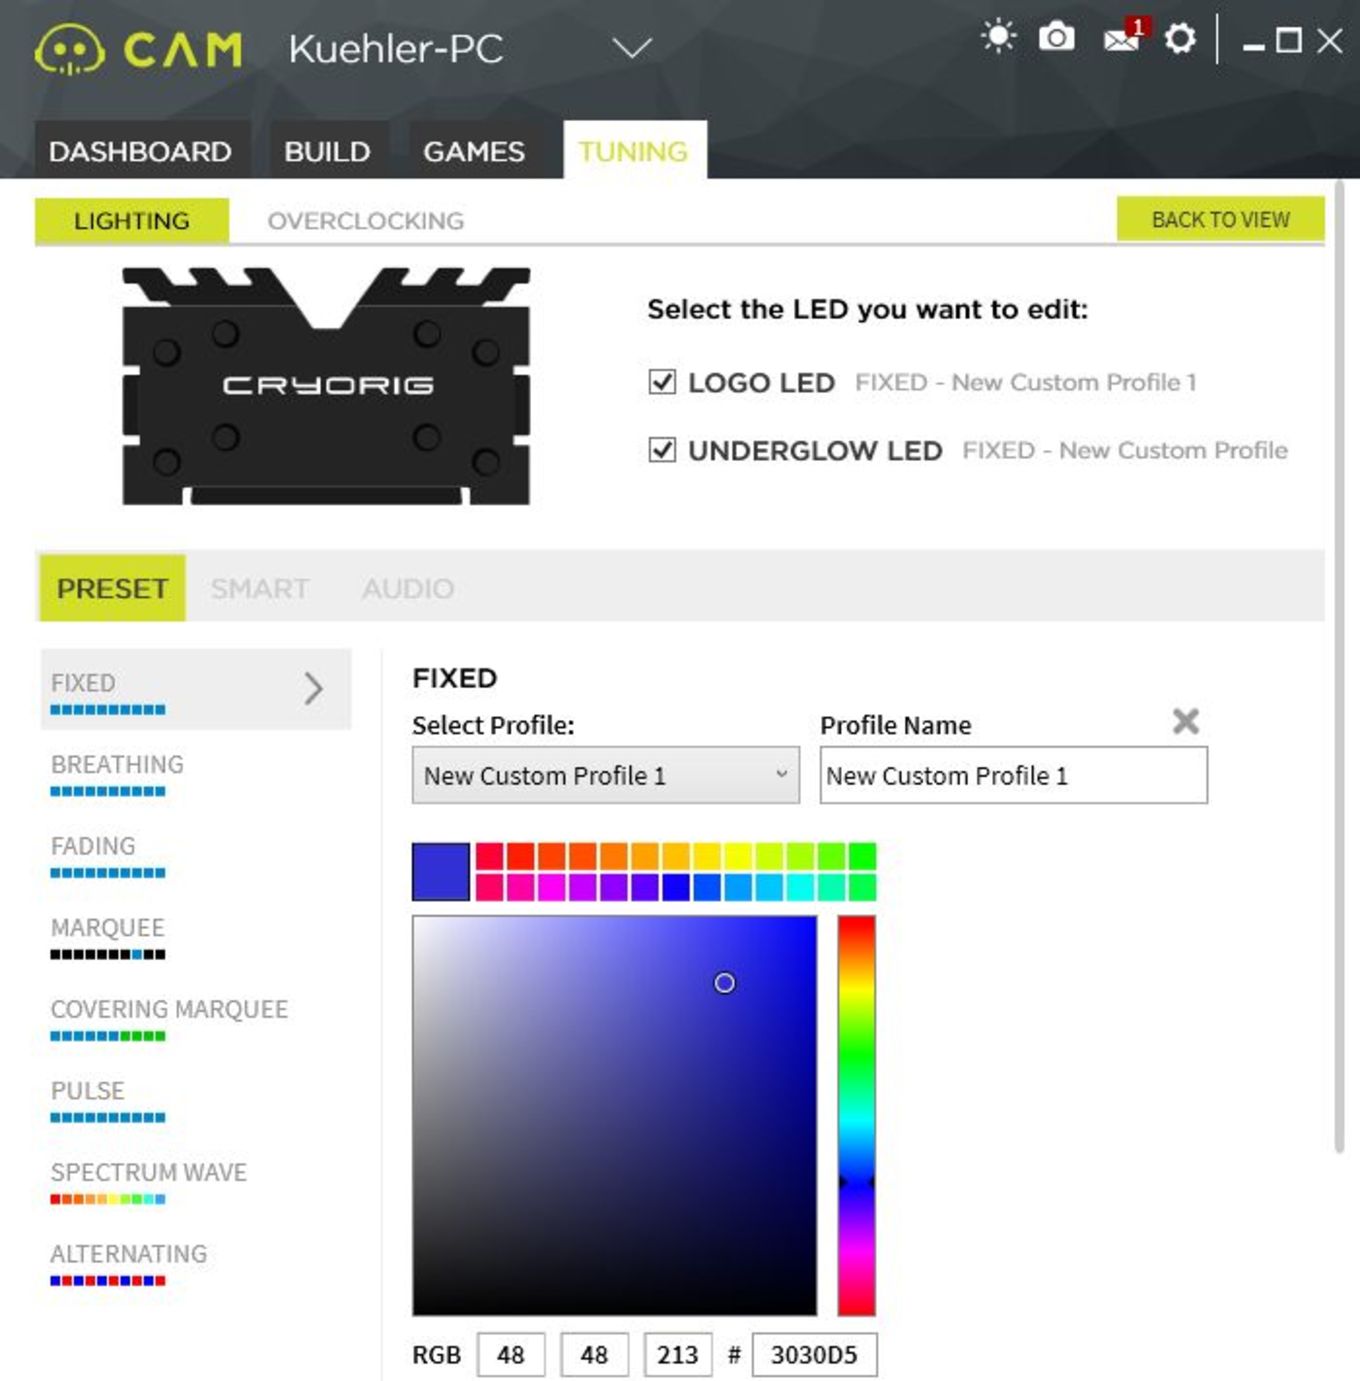Image resolution: width=1360 pixels, height=1381 pixels.
Task: Click LOGO LED status text FIXED - New Custom Profile 1
Action: point(1025,382)
